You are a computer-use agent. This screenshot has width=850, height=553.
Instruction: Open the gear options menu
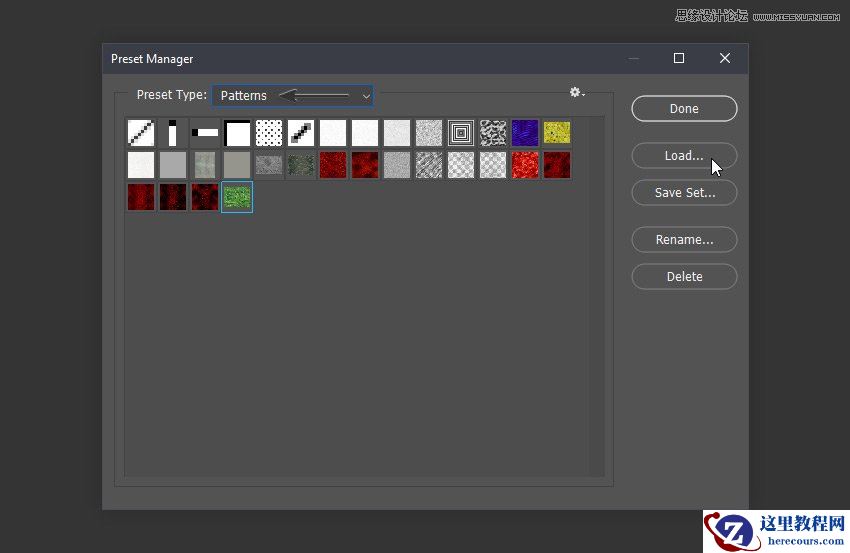[577, 93]
